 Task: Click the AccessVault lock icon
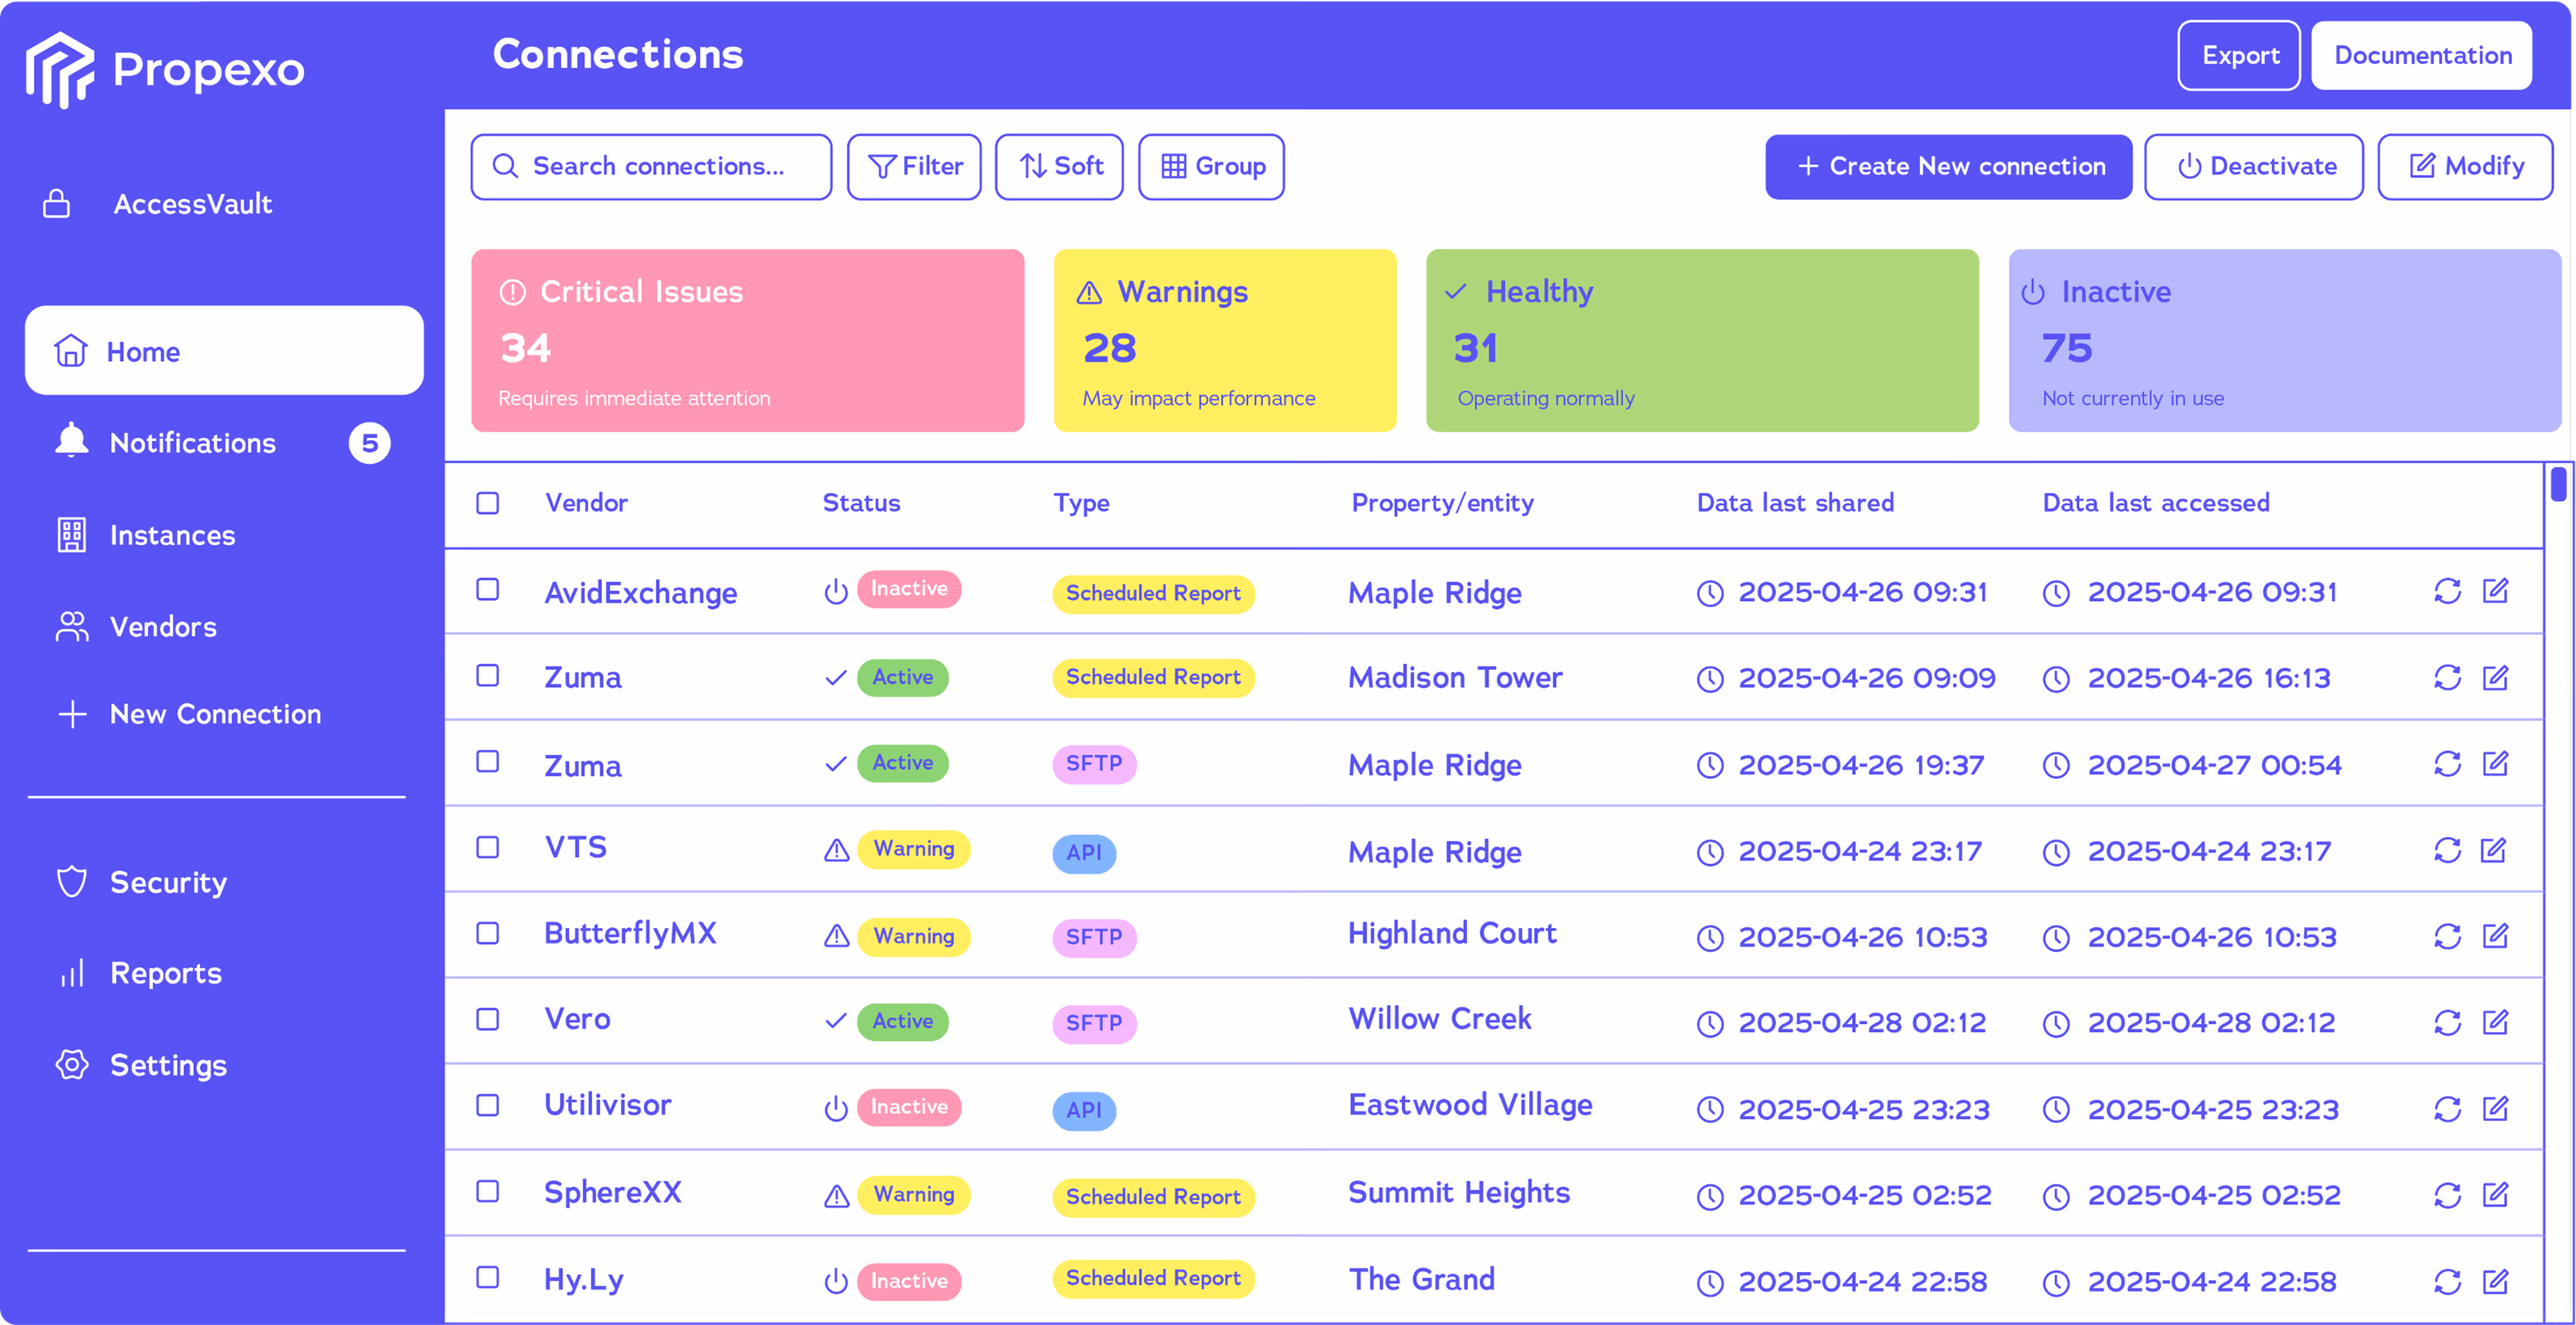pos(57,204)
